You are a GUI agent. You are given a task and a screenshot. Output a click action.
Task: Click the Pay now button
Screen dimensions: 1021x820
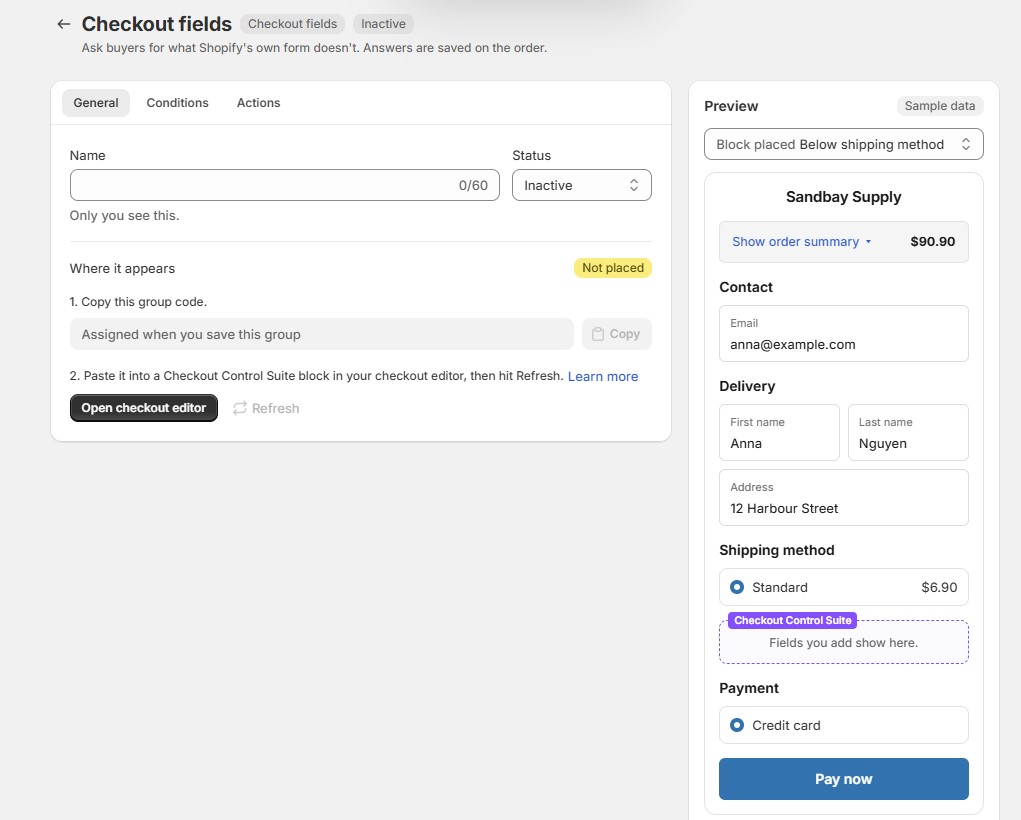pyautogui.click(x=843, y=779)
